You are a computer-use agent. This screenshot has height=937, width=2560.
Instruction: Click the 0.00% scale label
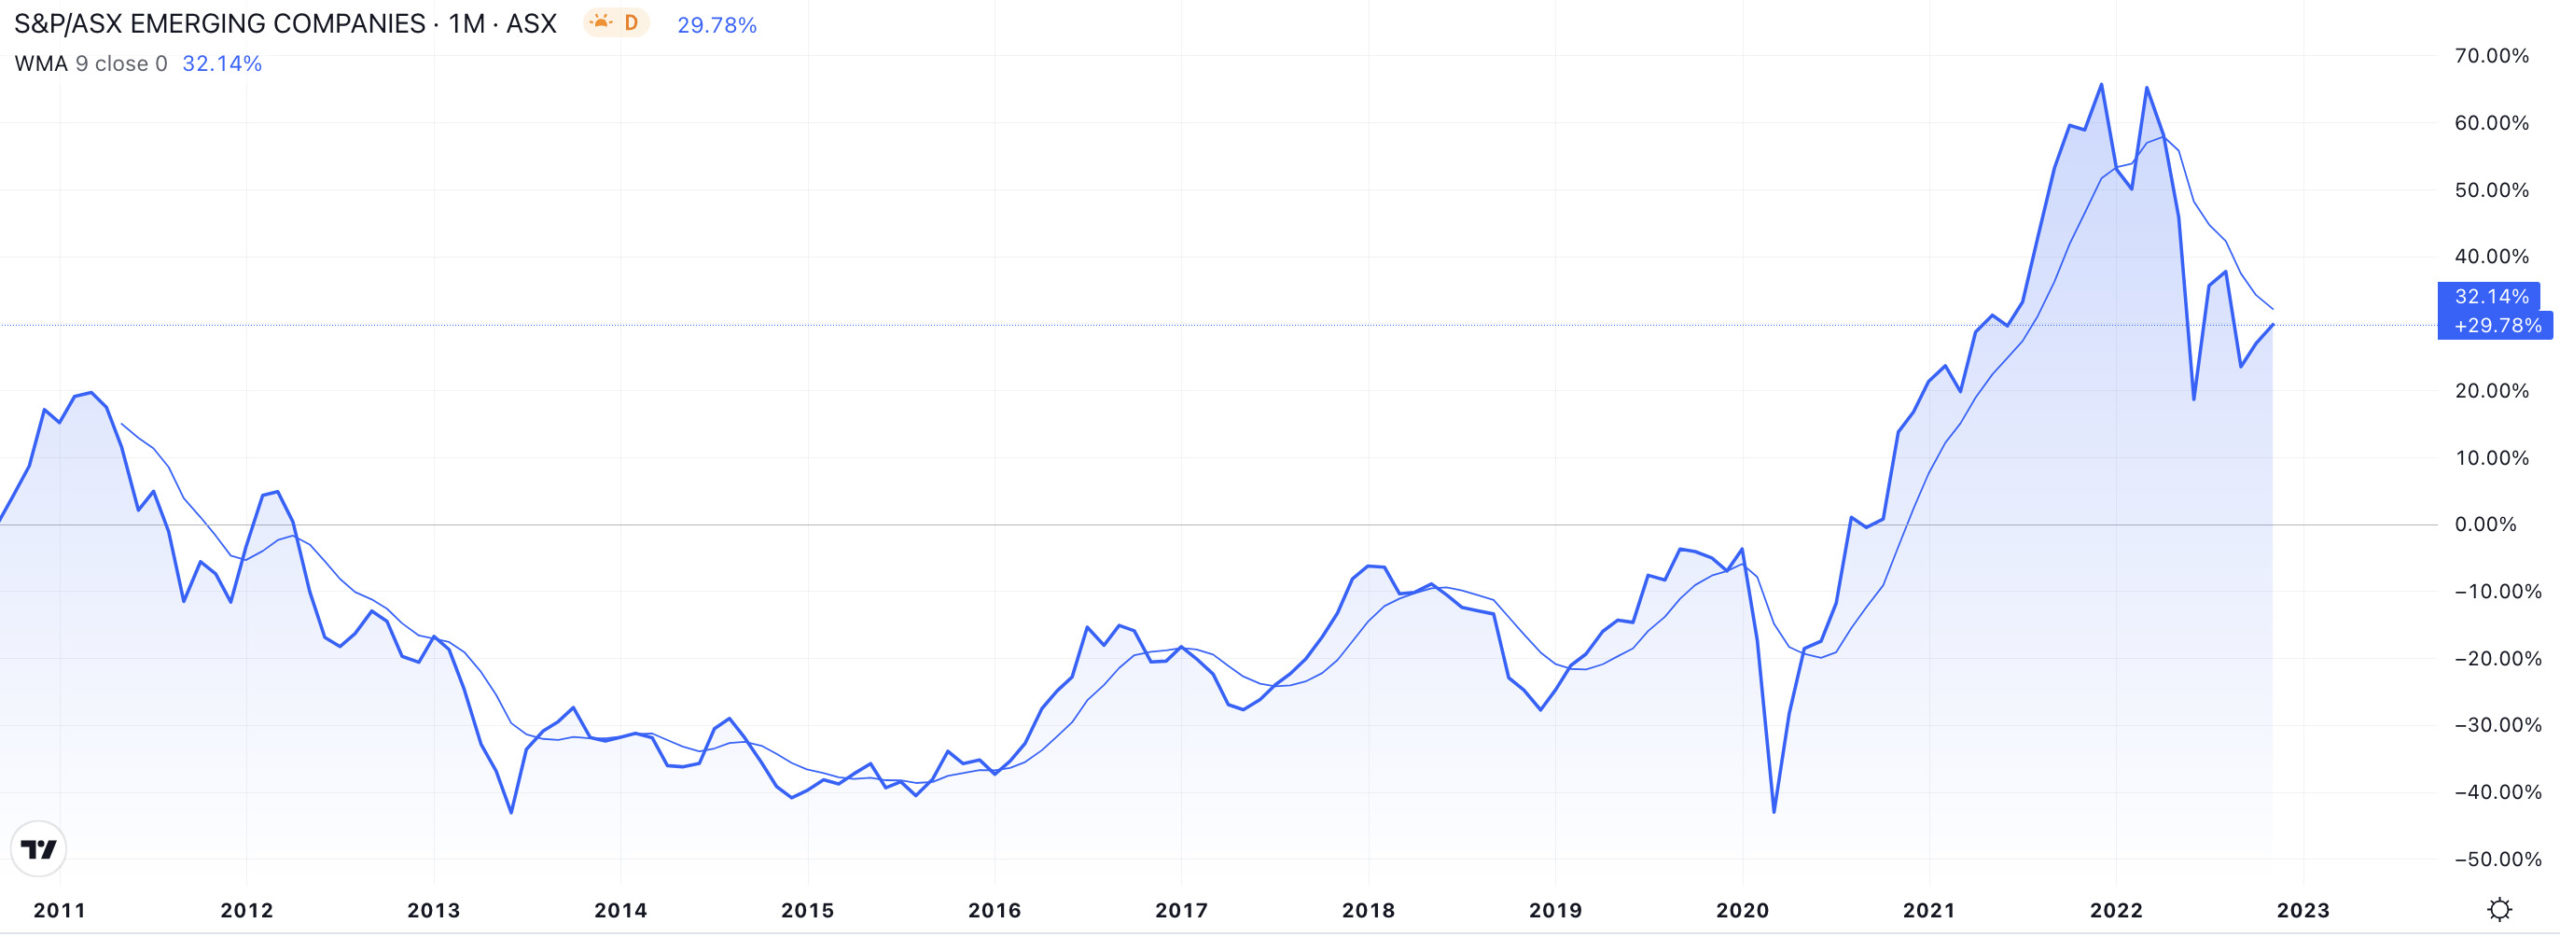2486,524
